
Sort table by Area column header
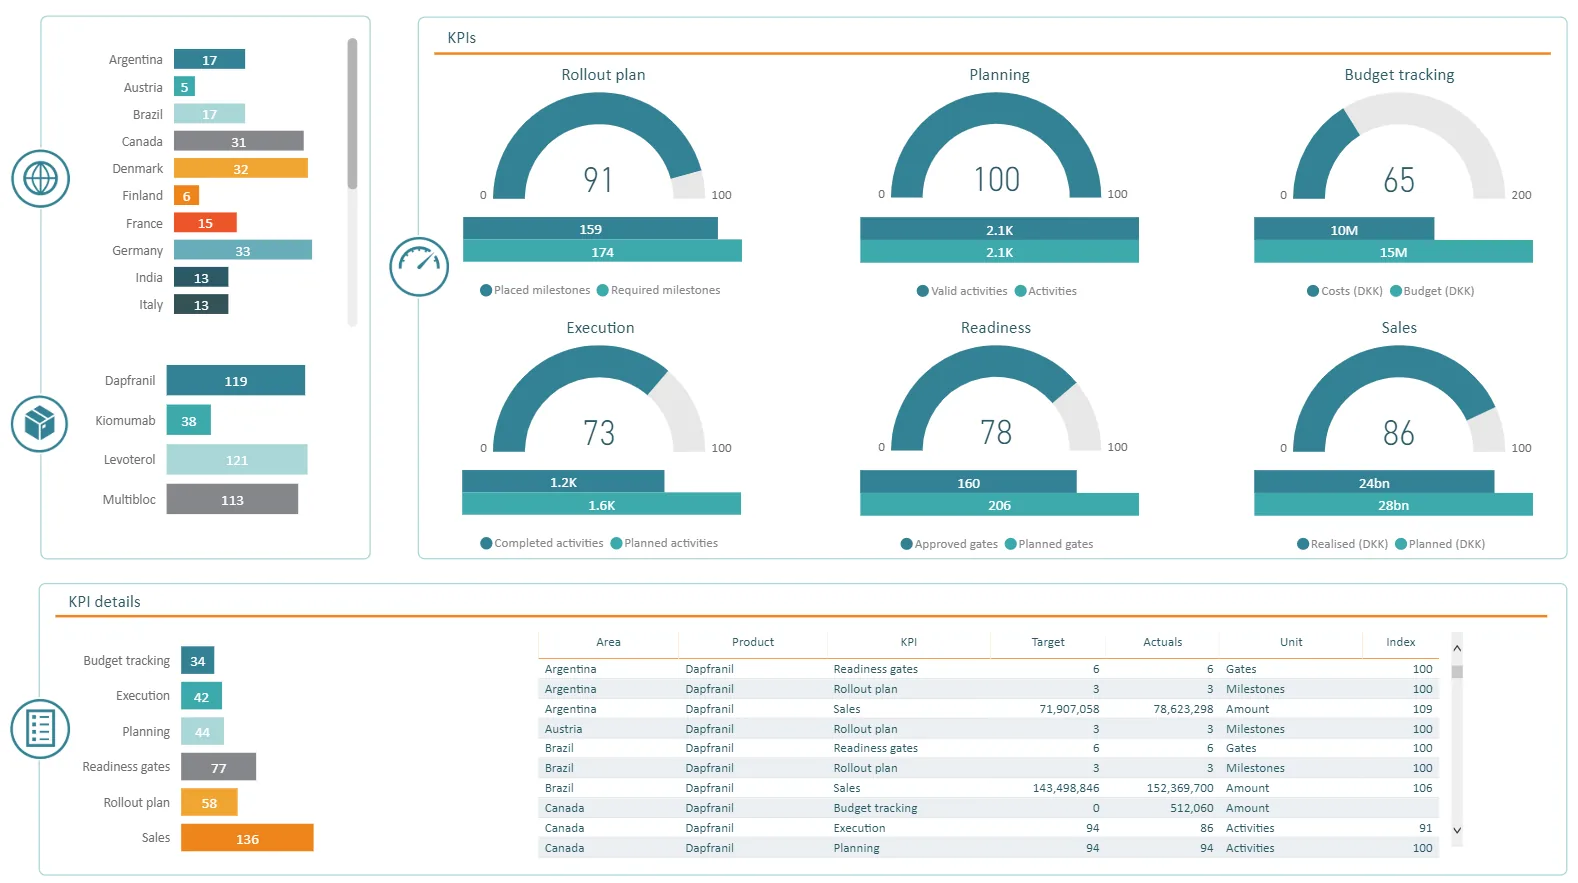(x=608, y=642)
